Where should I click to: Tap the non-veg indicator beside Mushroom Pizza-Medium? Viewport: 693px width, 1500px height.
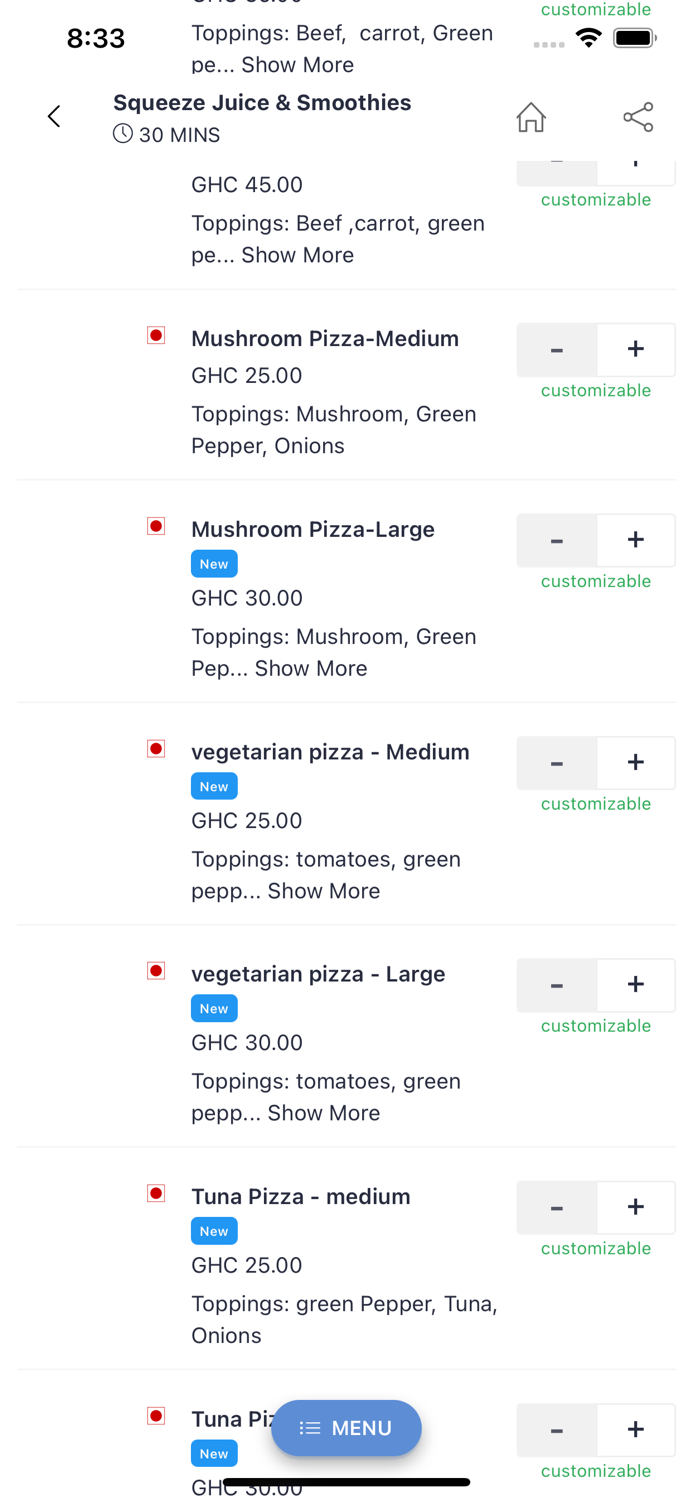coord(156,336)
